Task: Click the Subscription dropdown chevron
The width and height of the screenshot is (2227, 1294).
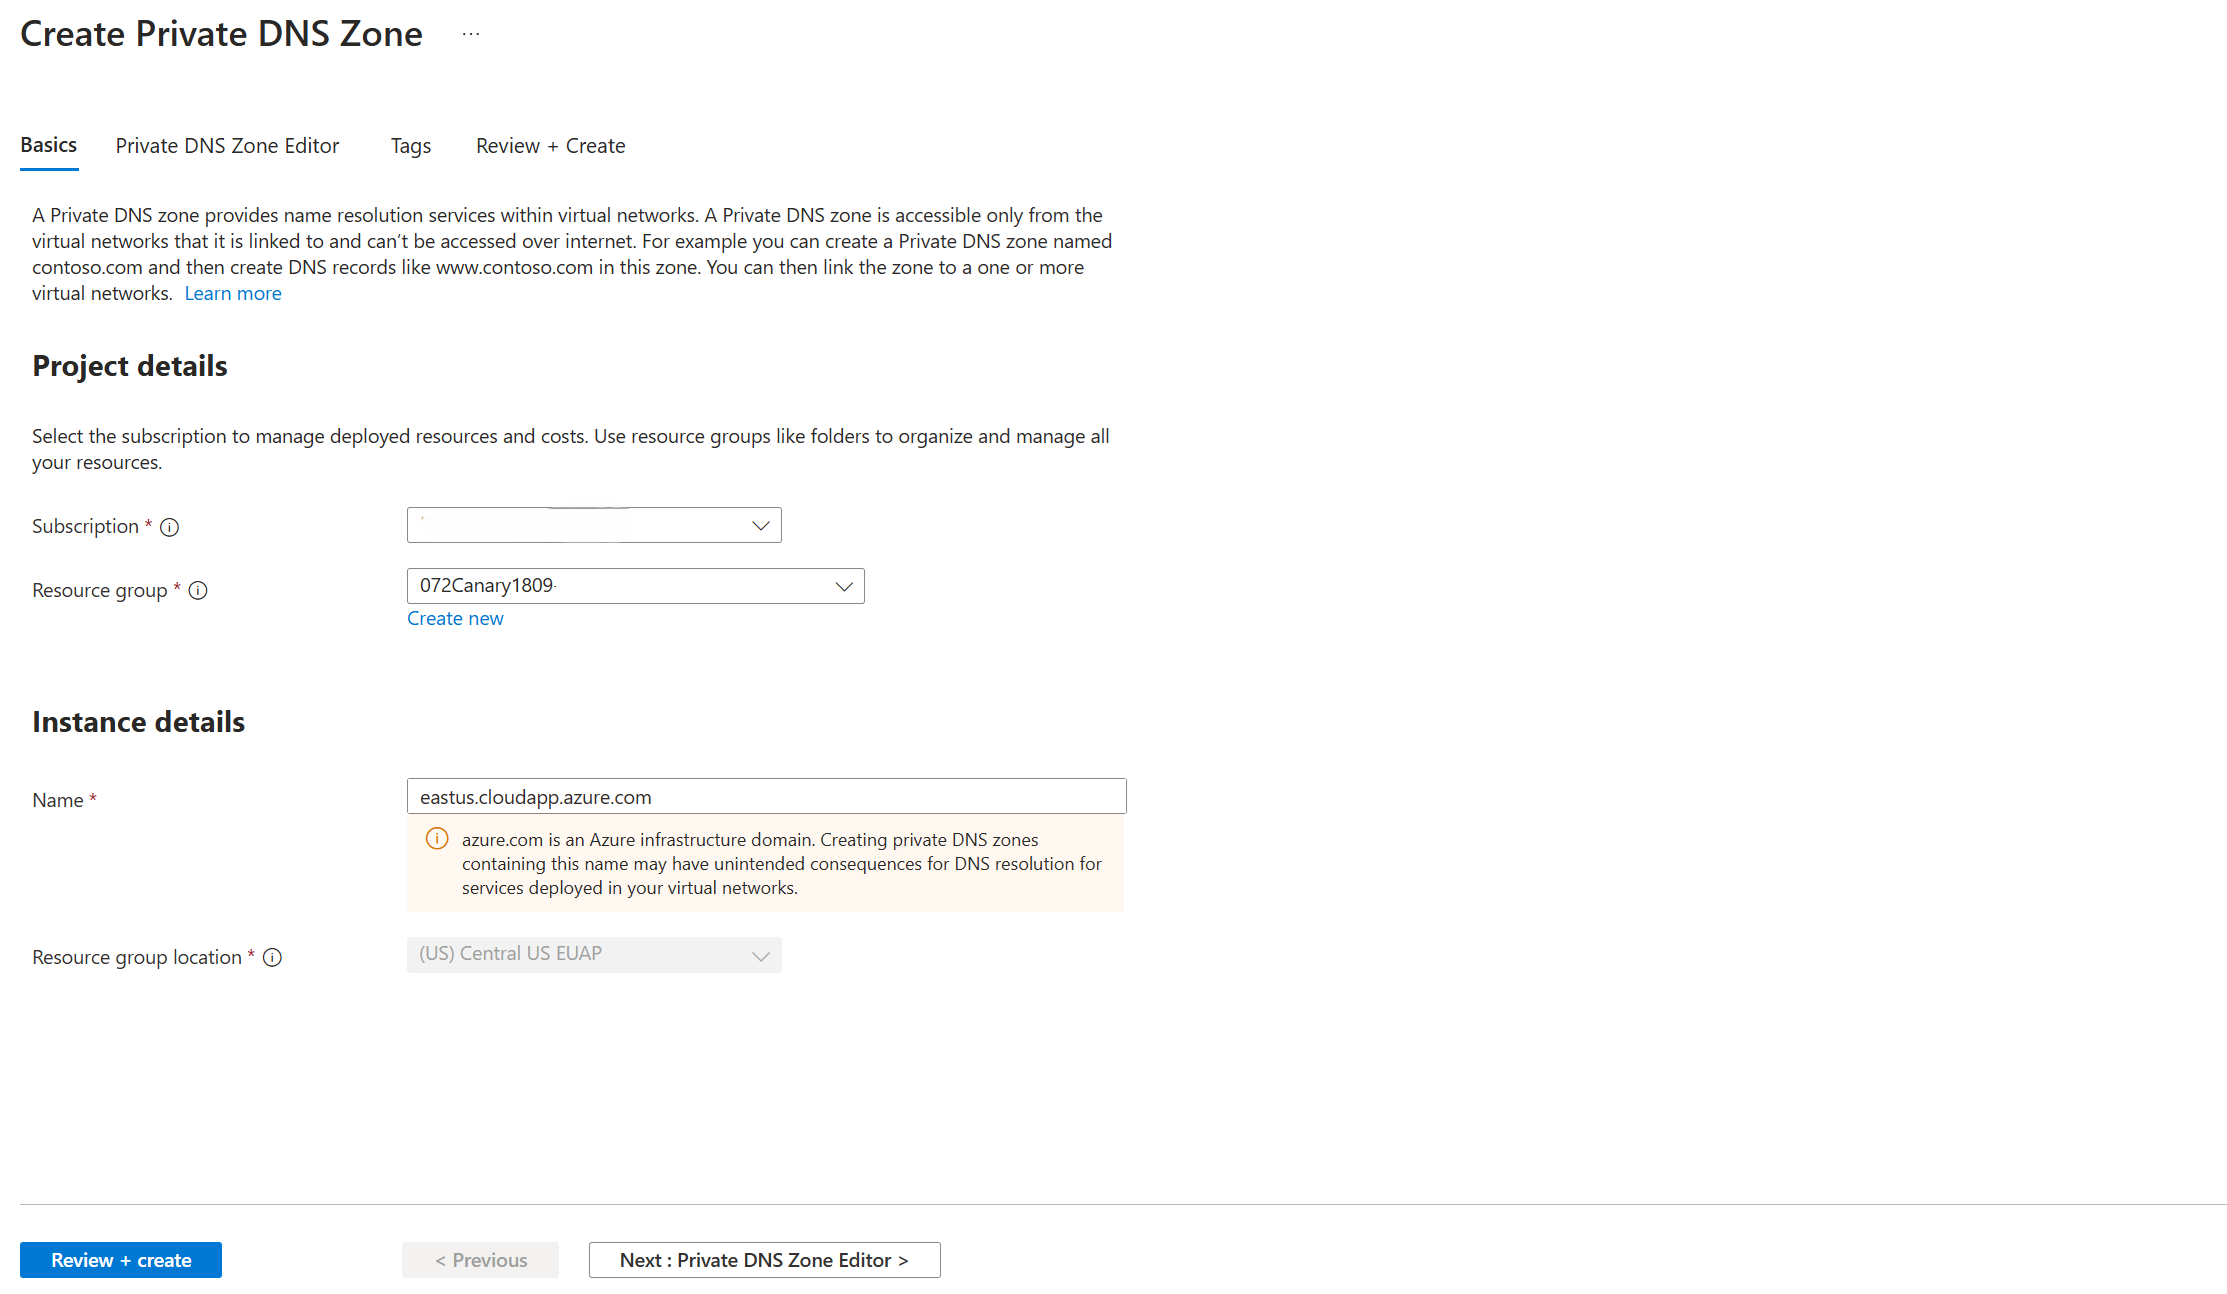Action: (x=760, y=526)
